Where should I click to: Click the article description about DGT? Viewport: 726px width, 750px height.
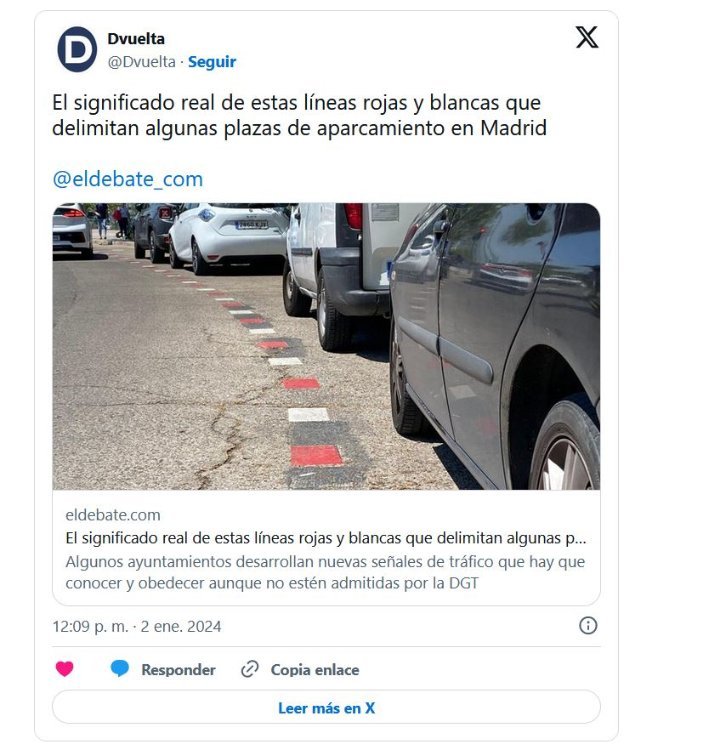(325, 572)
